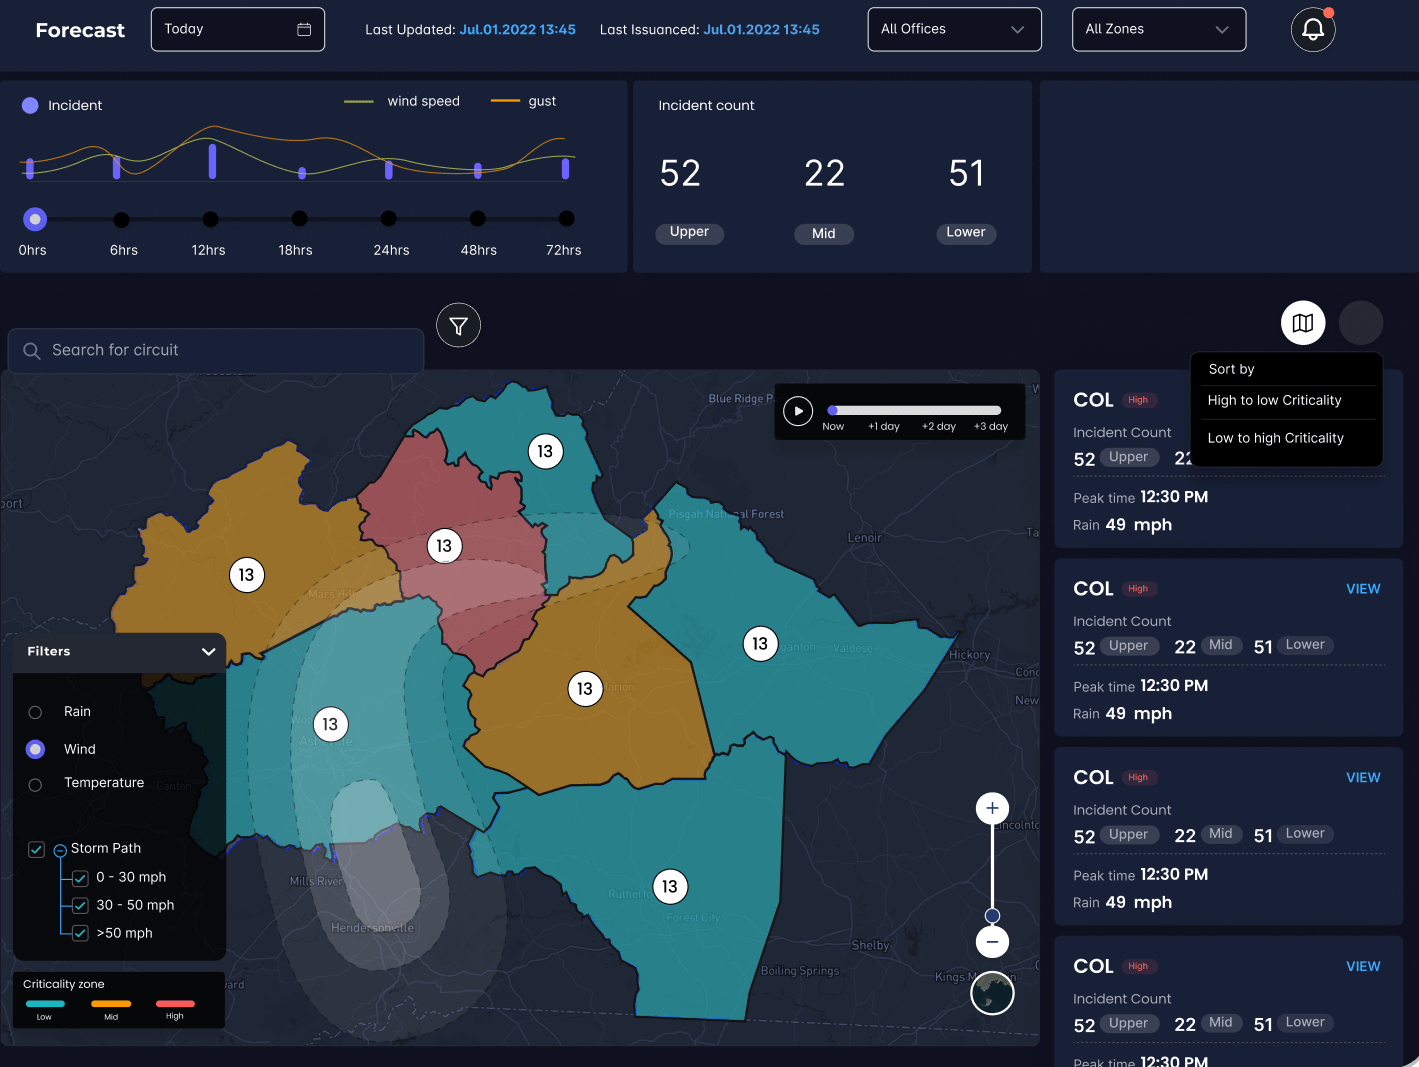
Task: Select the 24hrs timeline point
Action: [389, 218]
